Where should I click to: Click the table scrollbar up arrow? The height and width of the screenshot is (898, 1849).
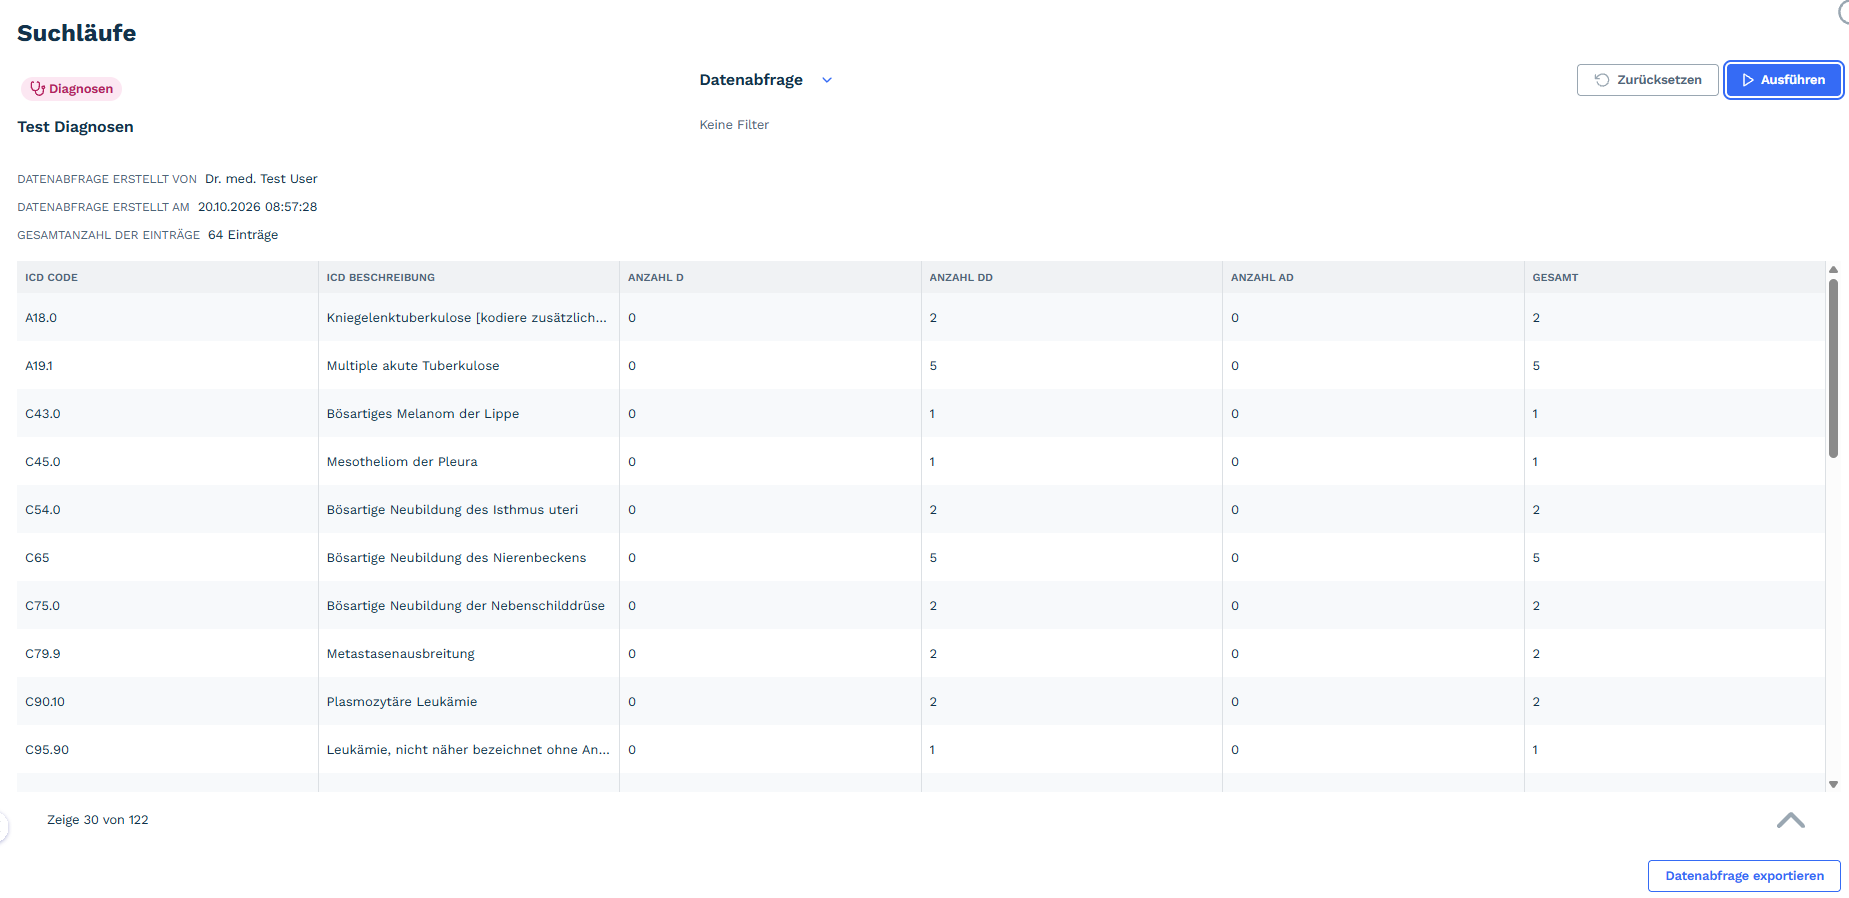pyautogui.click(x=1833, y=269)
